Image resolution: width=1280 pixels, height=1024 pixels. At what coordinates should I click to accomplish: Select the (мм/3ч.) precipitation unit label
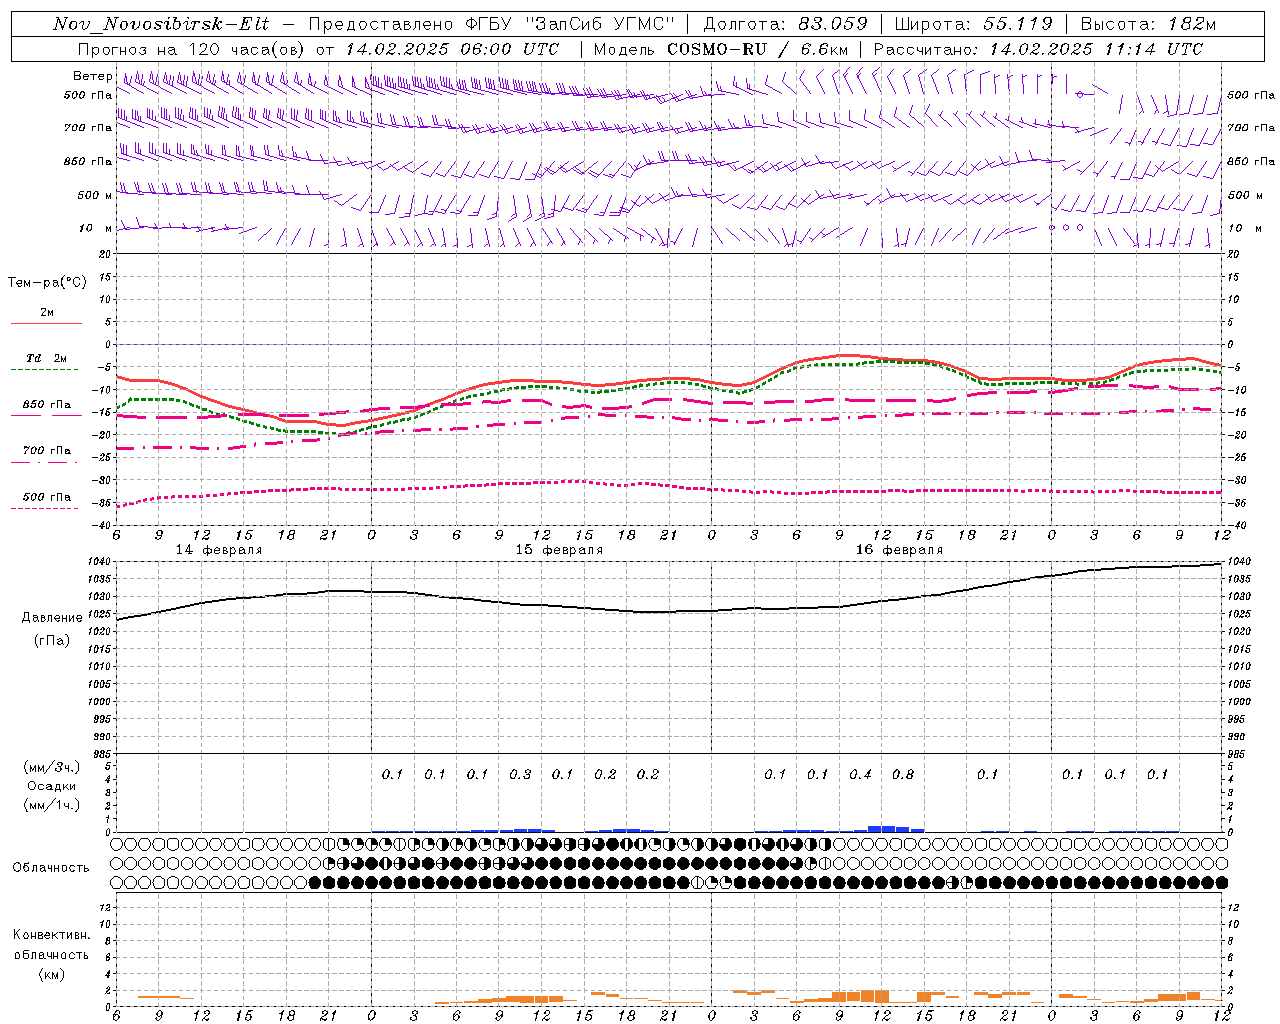52,767
